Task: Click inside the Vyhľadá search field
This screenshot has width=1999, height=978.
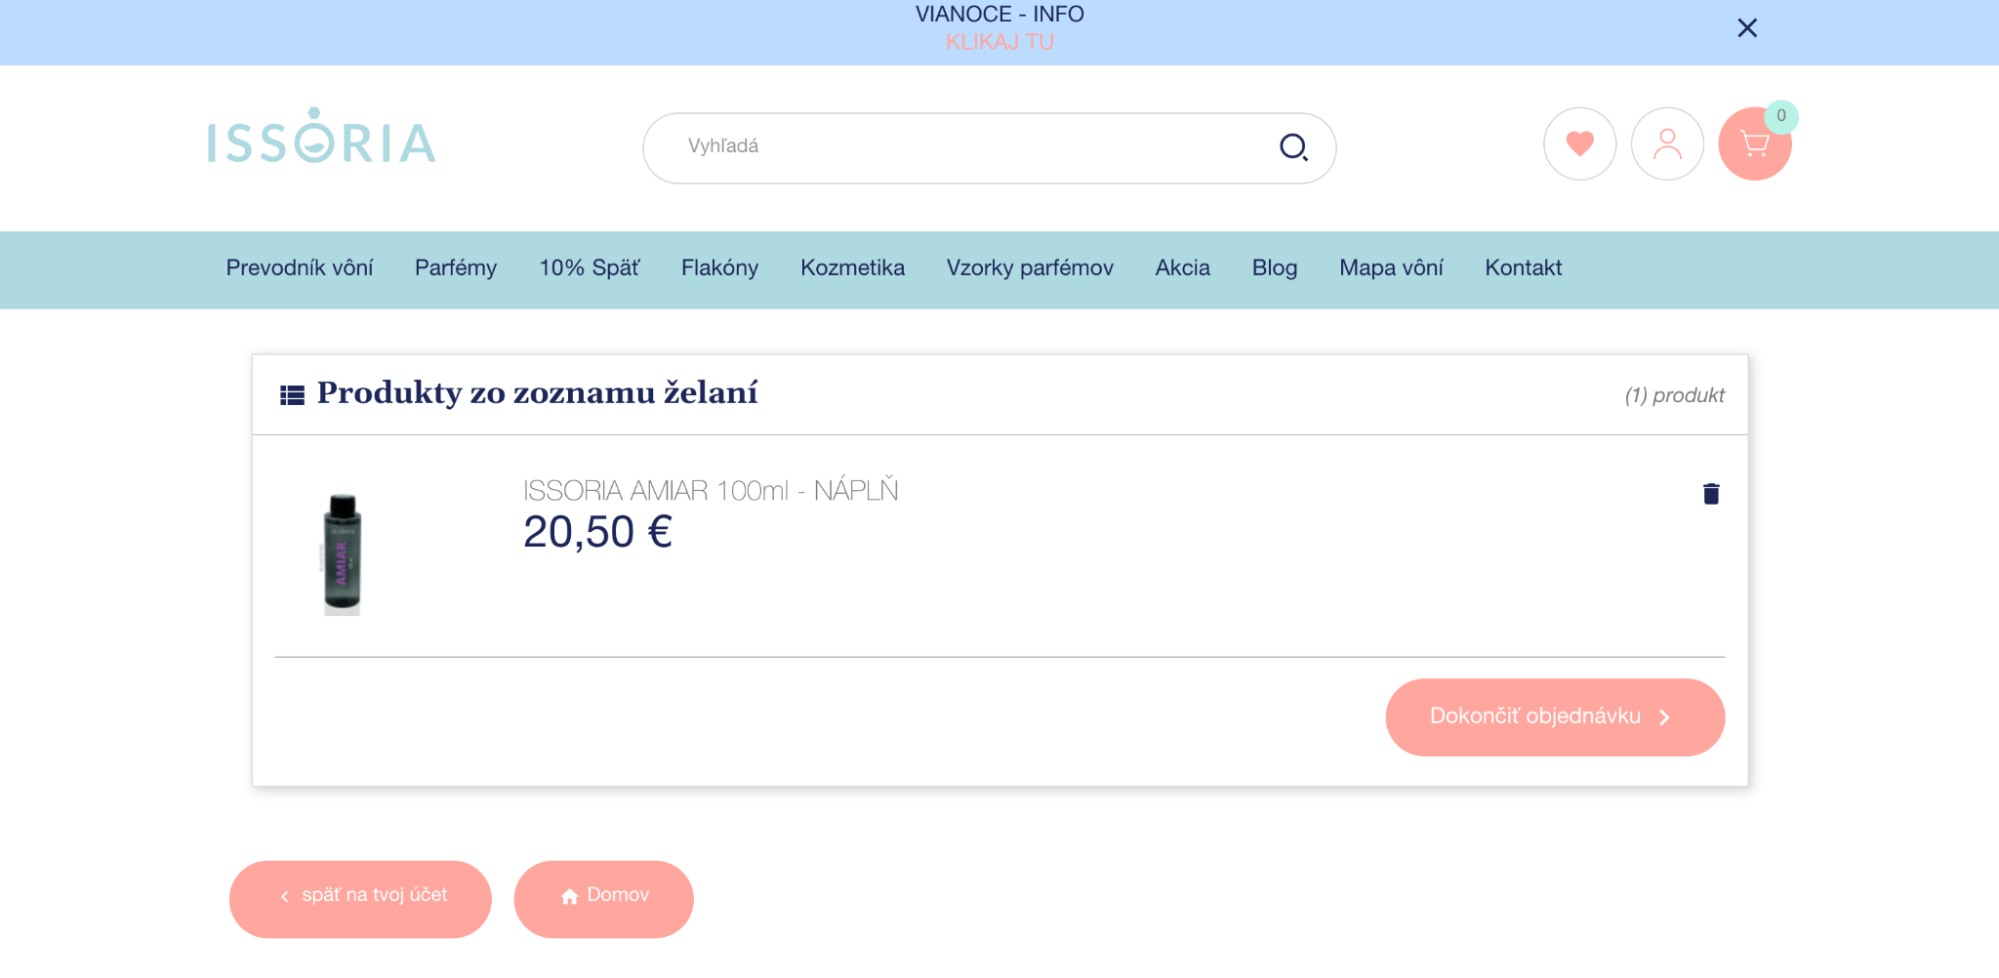Action: 900,146
